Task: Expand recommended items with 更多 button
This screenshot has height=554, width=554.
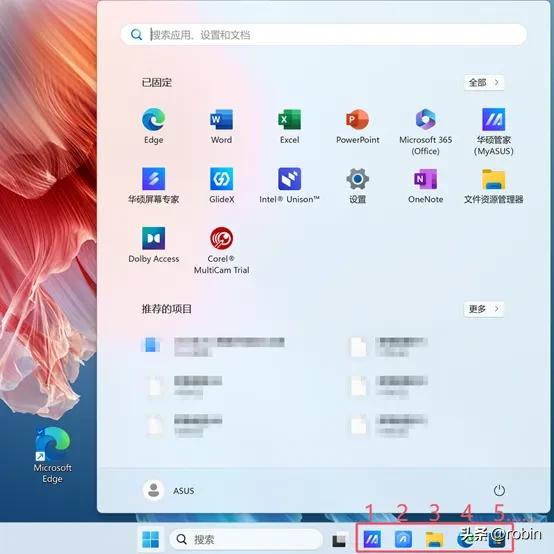Action: click(x=484, y=309)
